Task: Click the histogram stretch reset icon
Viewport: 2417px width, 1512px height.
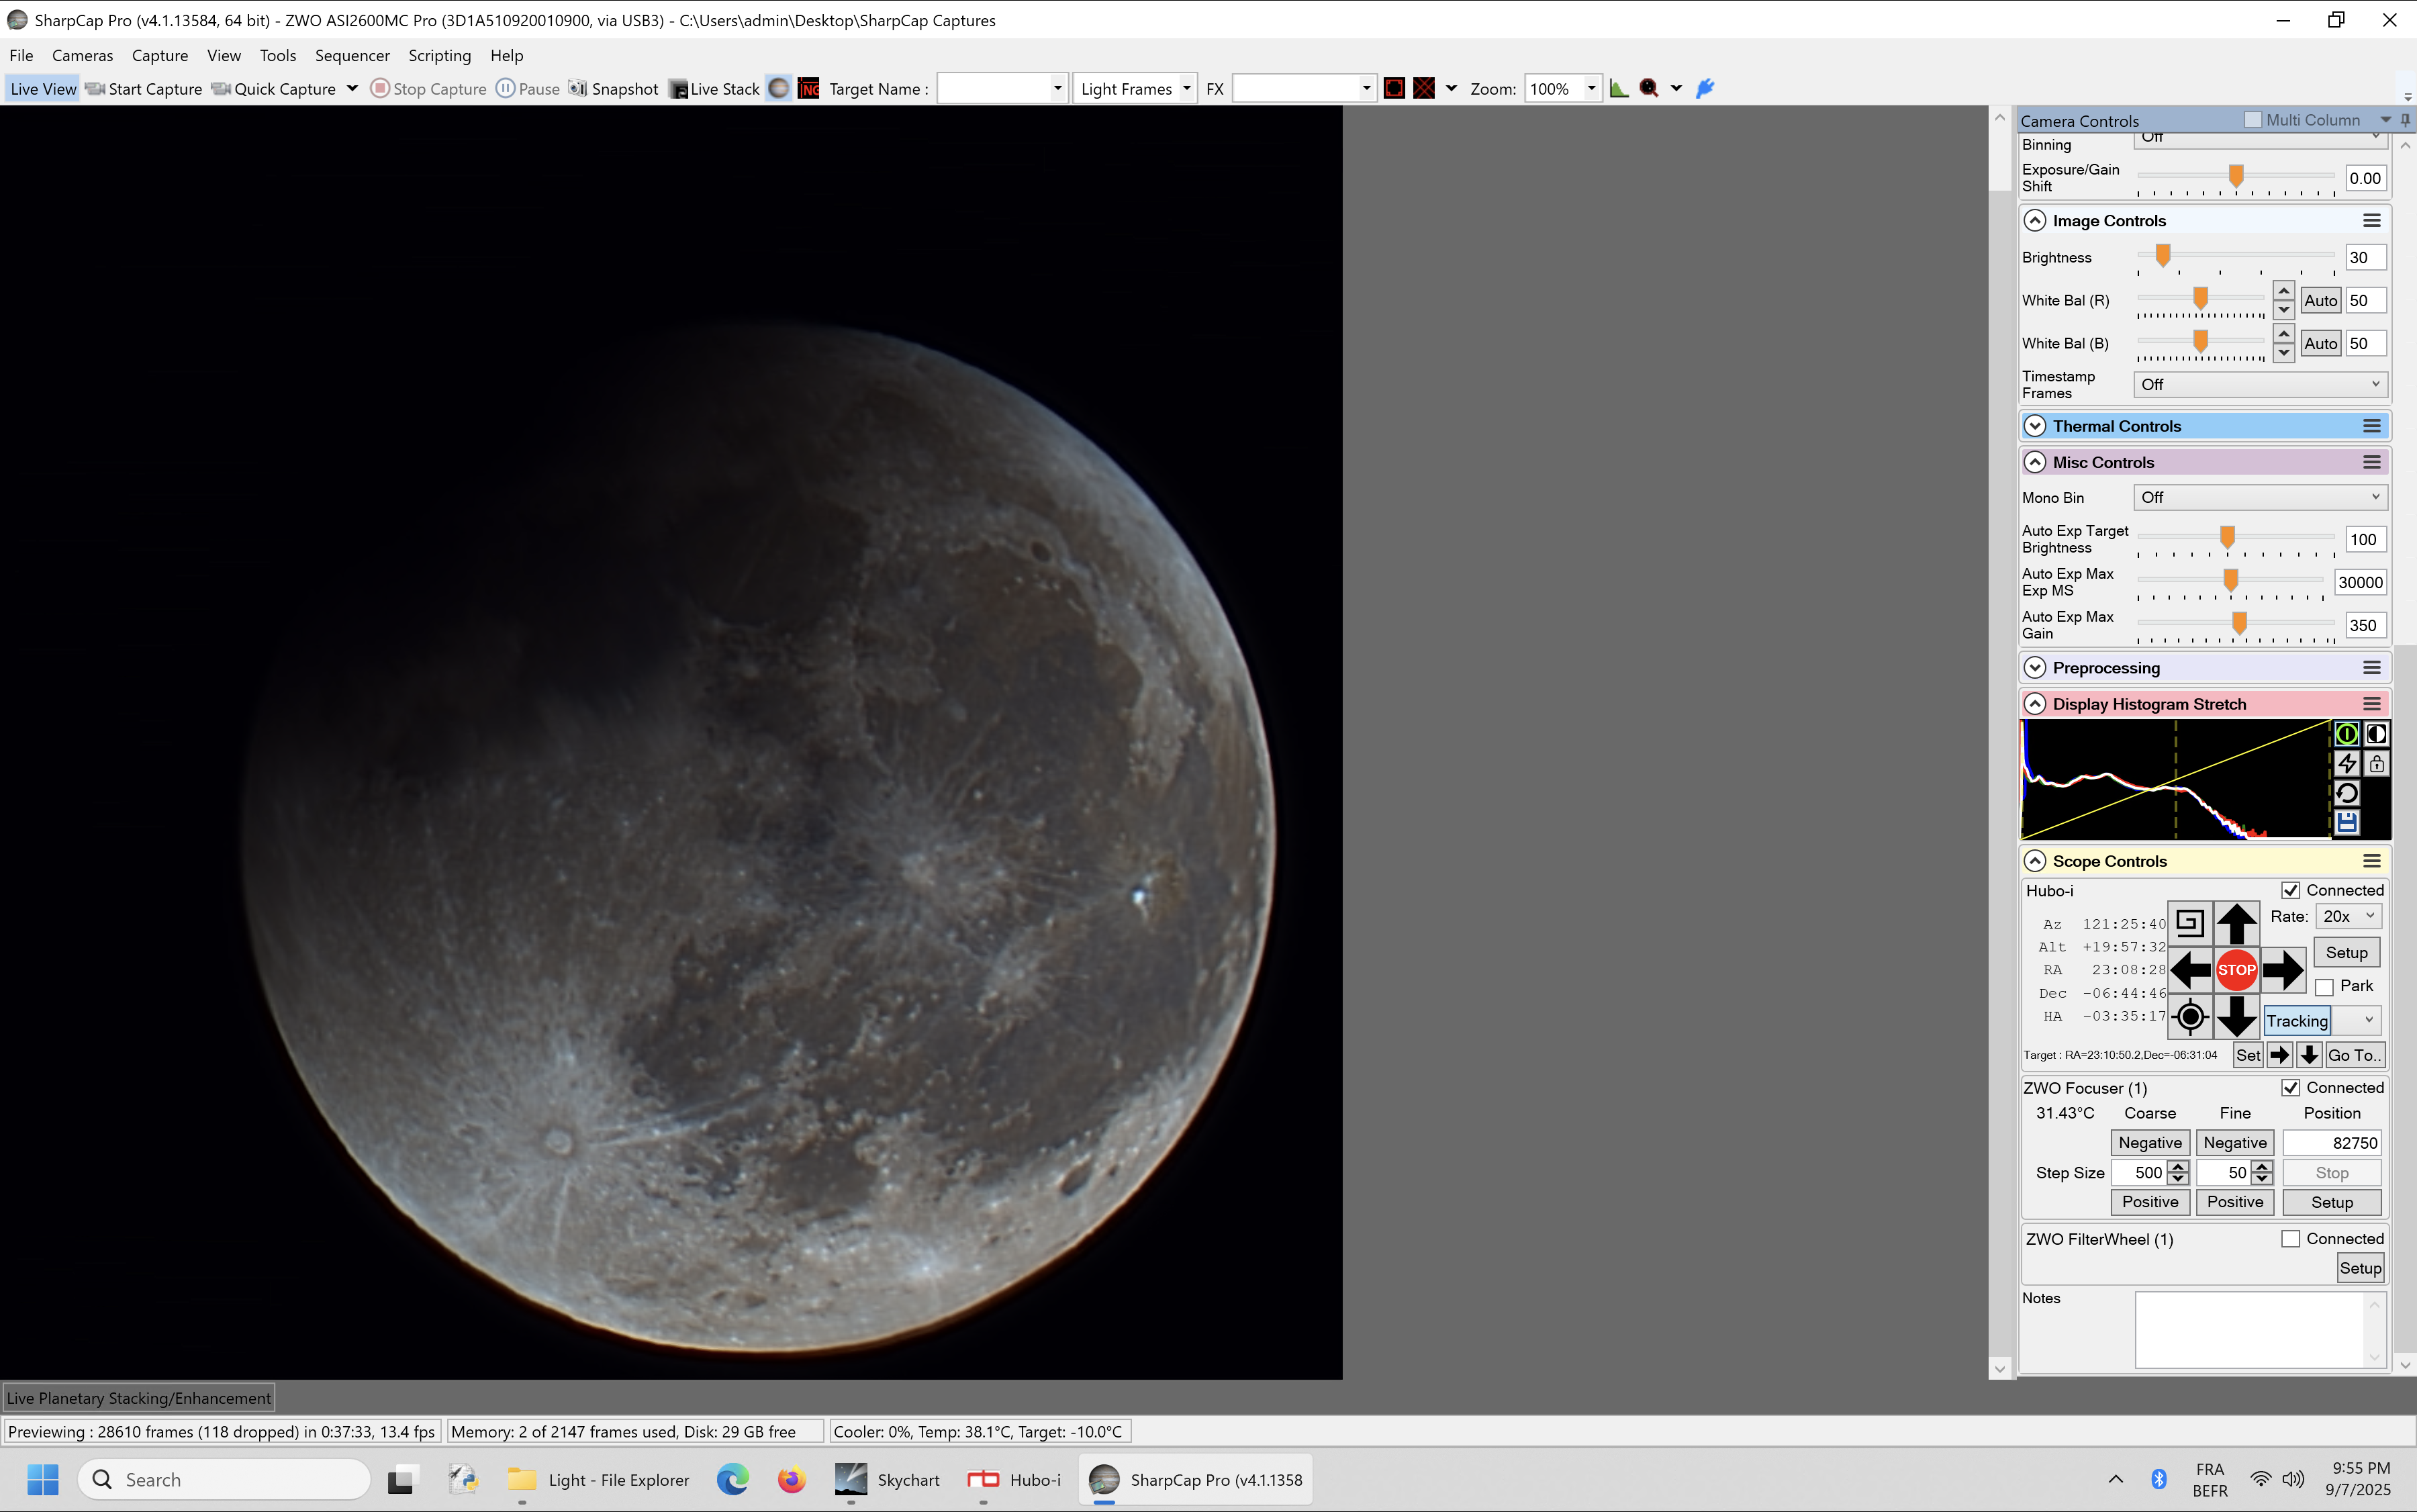Action: pos(2346,793)
